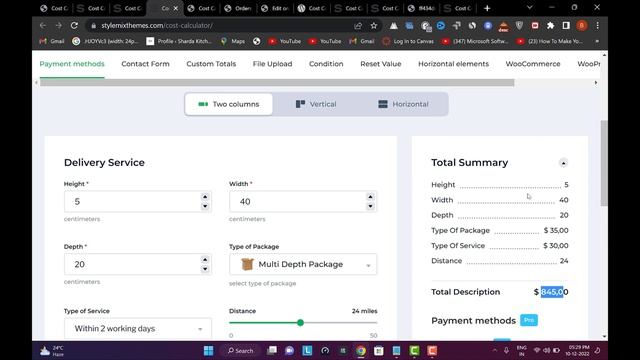
Task: Open Type of Package dropdown
Action: click(x=303, y=264)
